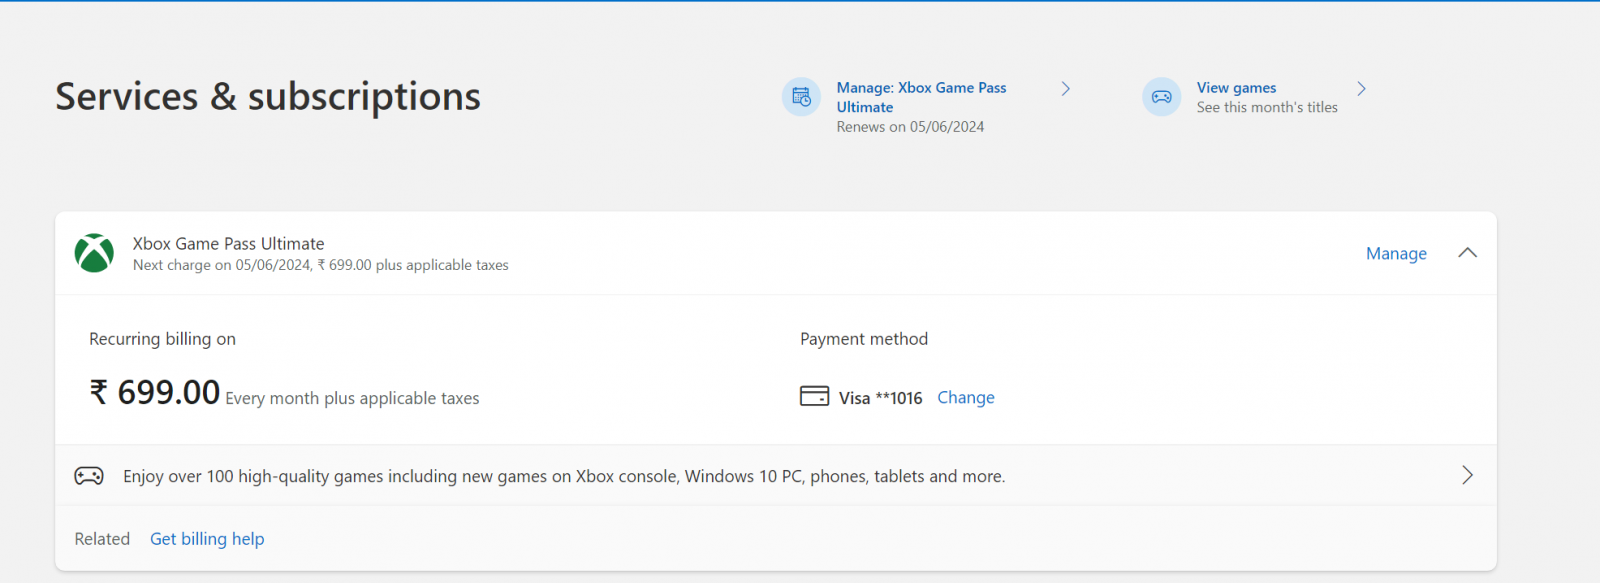Screen dimensions: 1600x583
Task: Click the Visa **1016 card text
Action: click(880, 398)
